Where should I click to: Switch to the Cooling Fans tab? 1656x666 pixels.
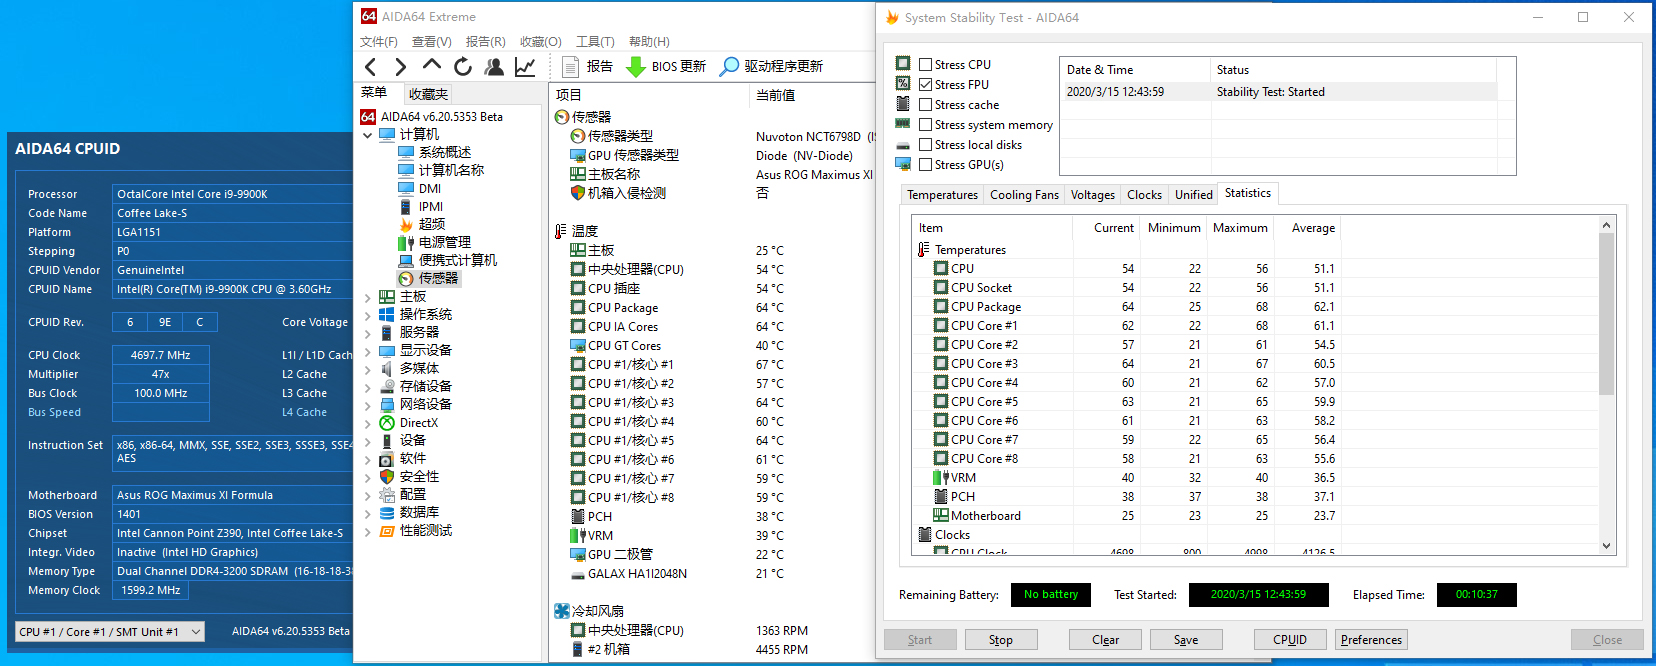click(1024, 195)
